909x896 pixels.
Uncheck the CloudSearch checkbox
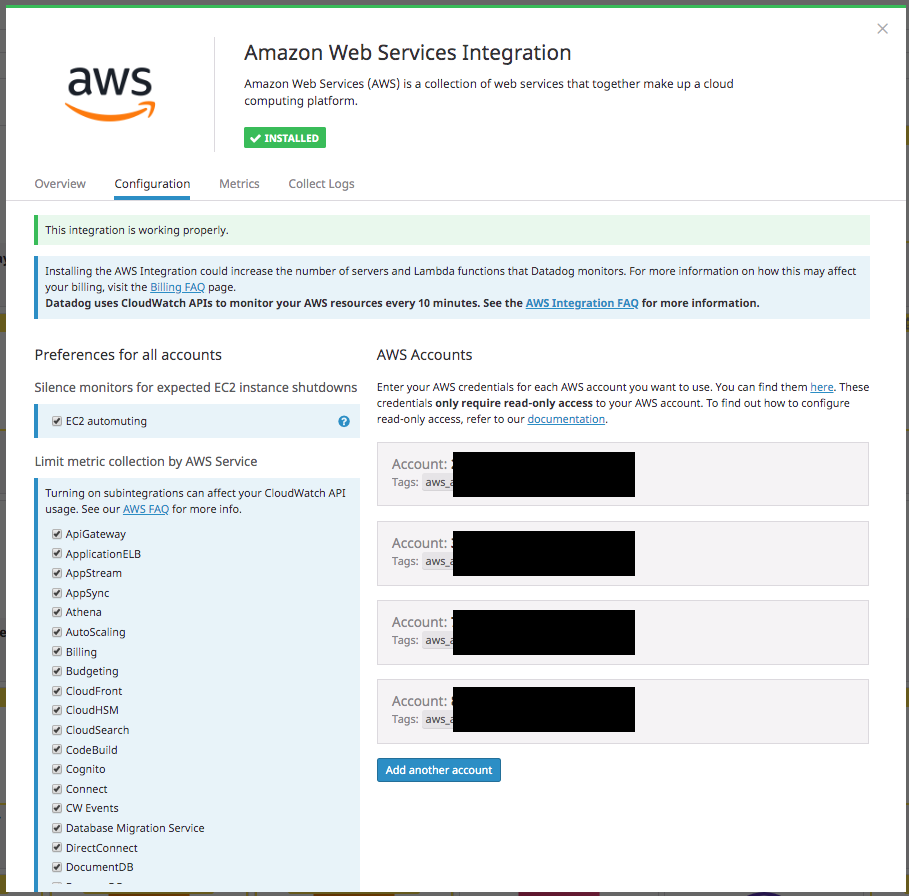coord(57,730)
